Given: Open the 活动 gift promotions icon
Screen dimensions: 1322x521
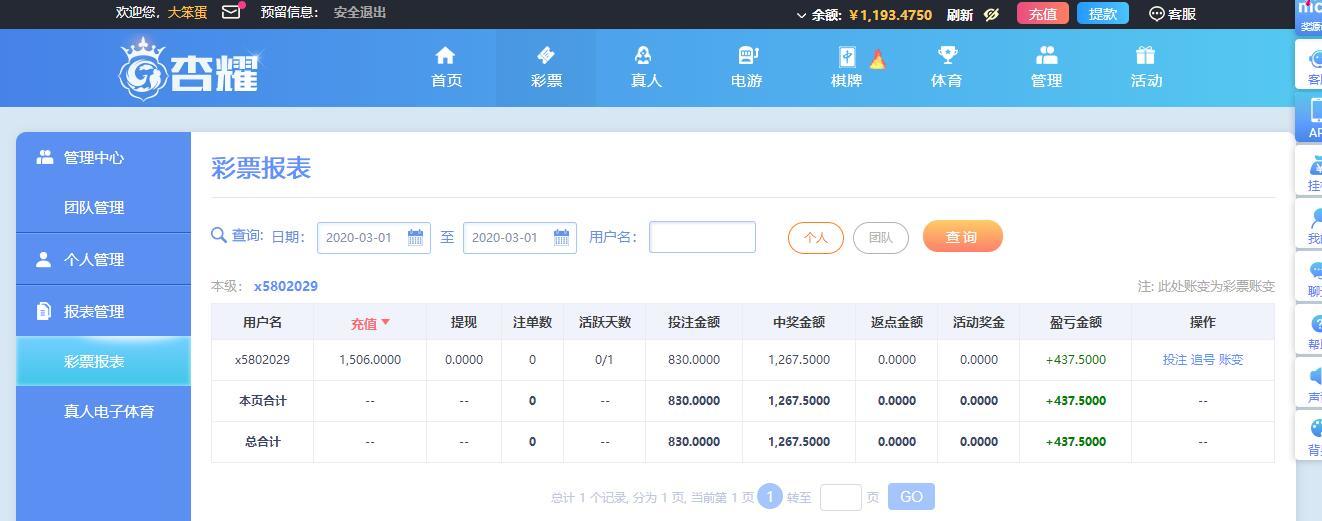Looking at the screenshot, I should click(1146, 55).
